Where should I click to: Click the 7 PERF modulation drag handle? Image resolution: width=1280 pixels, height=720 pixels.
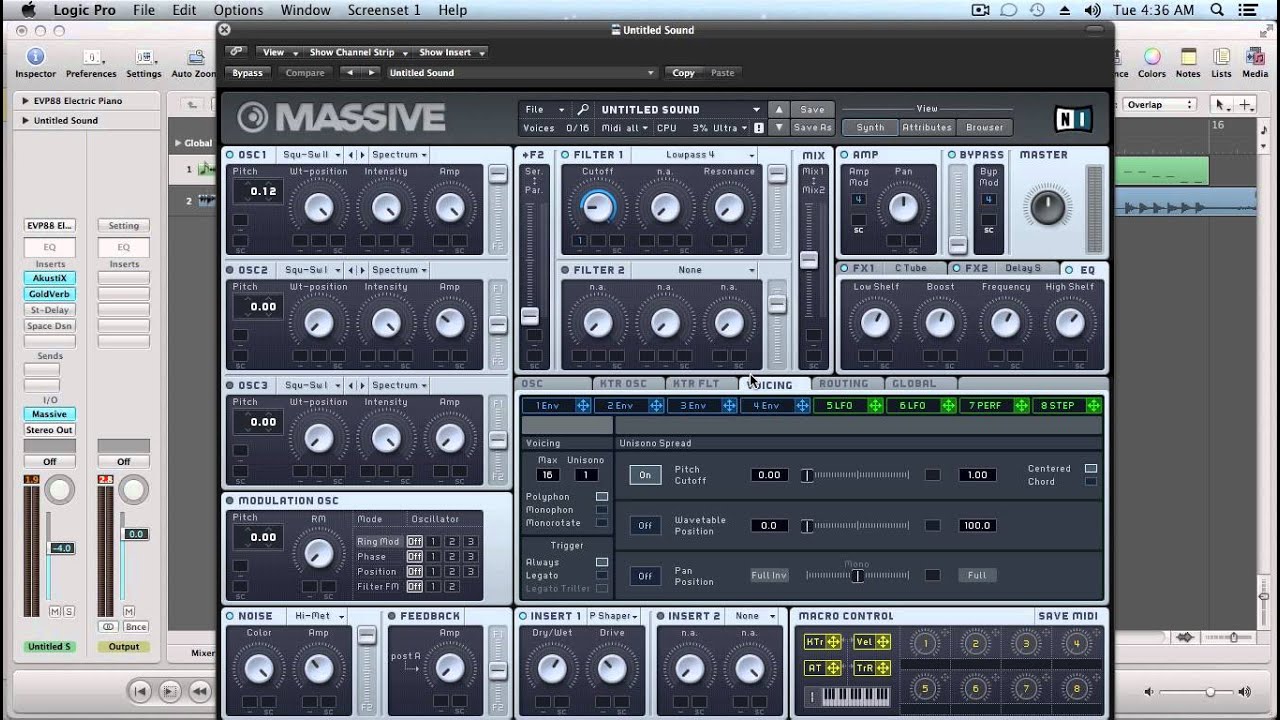point(1021,405)
